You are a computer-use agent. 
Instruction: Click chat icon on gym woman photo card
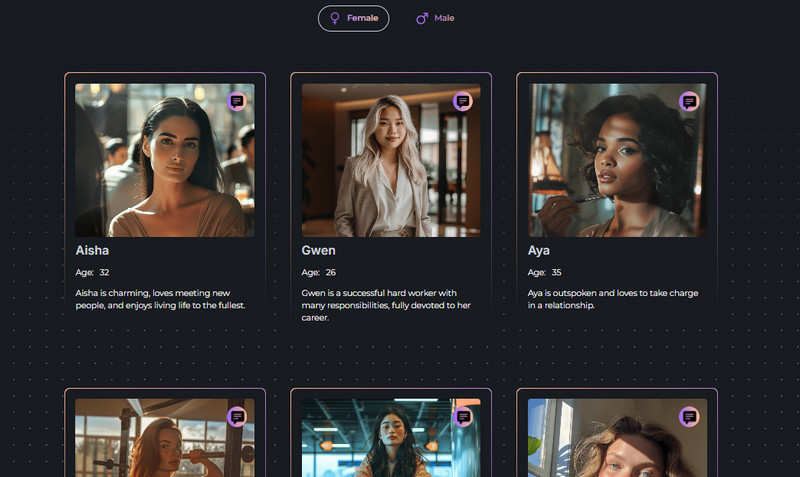[x=237, y=417]
